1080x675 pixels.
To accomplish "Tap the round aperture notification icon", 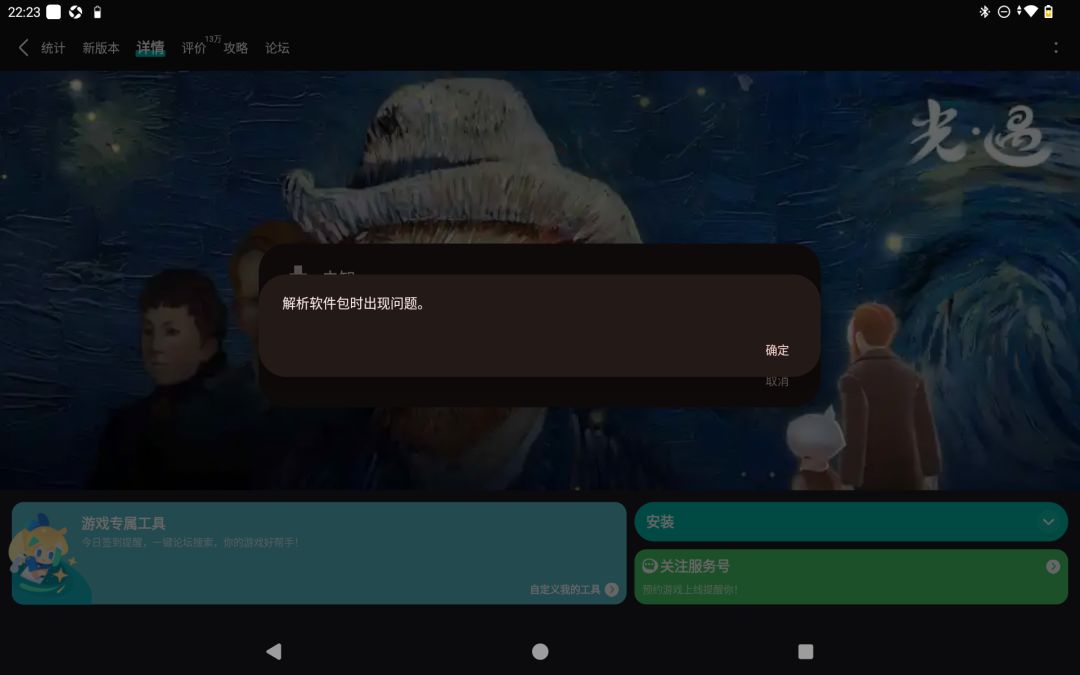I will [76, 12].
